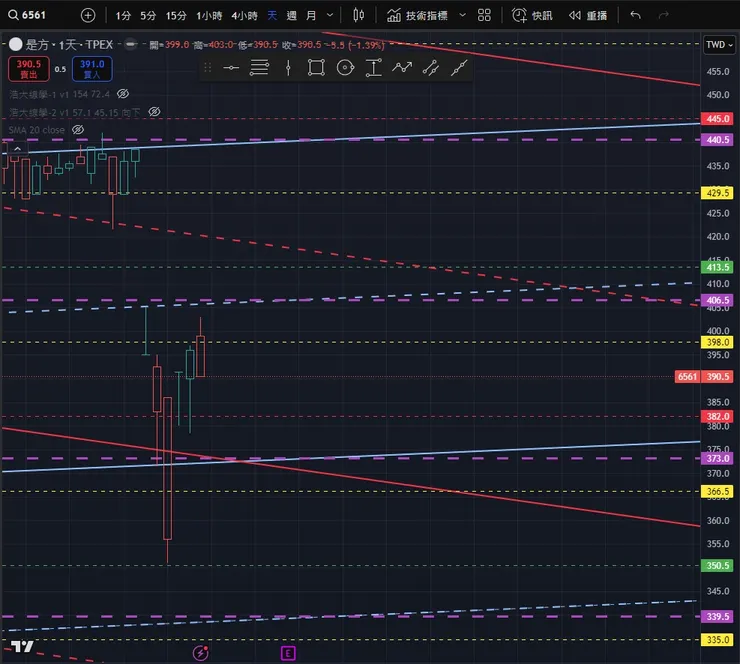
Task: Click the undo arrow
Action: click(x=636, y=16)
